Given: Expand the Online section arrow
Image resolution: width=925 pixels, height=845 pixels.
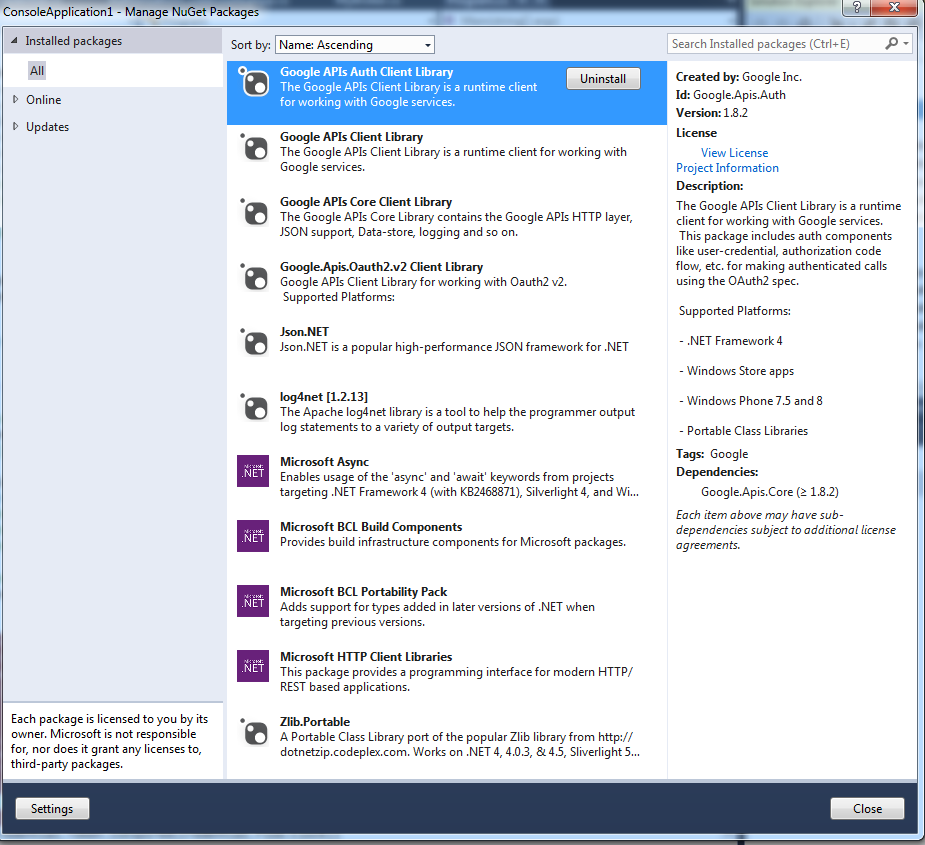Looking at the screenshot, I should (x=15, y=100).
